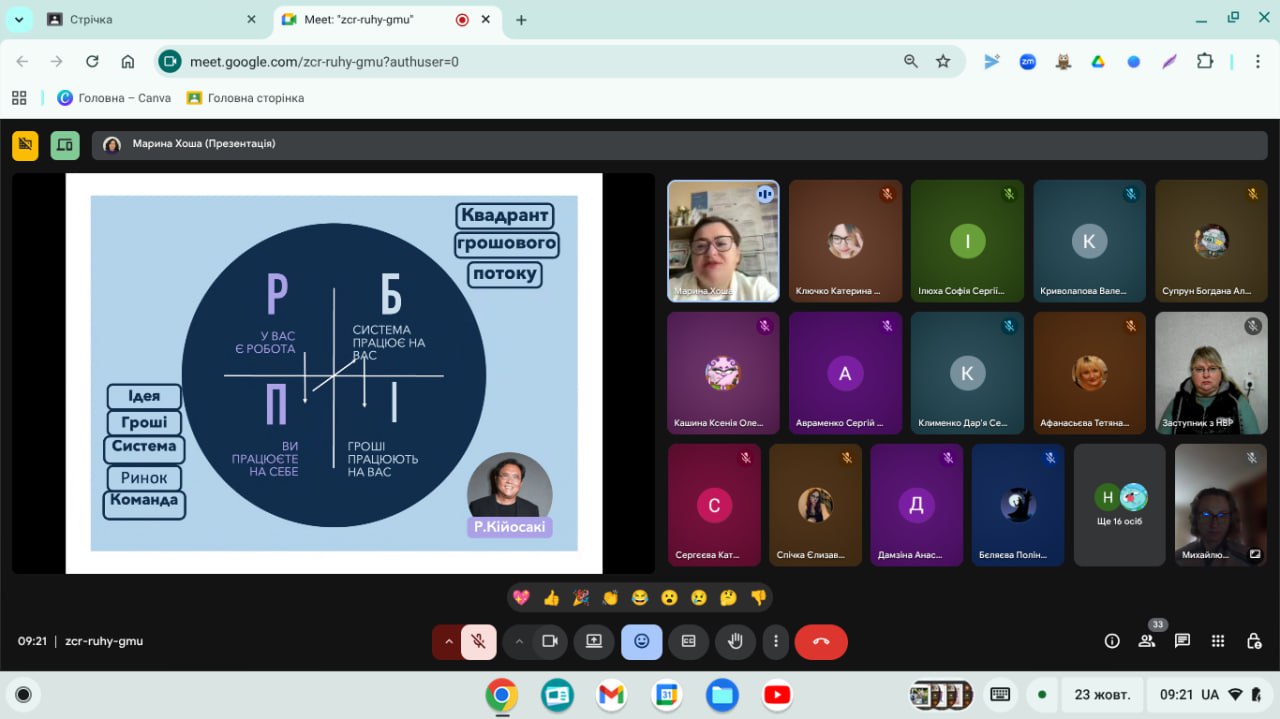The image size is (1280, 719).
Task: Unmute the microphone in Meet
Action: pyautogui.click(x=479, y=642)
